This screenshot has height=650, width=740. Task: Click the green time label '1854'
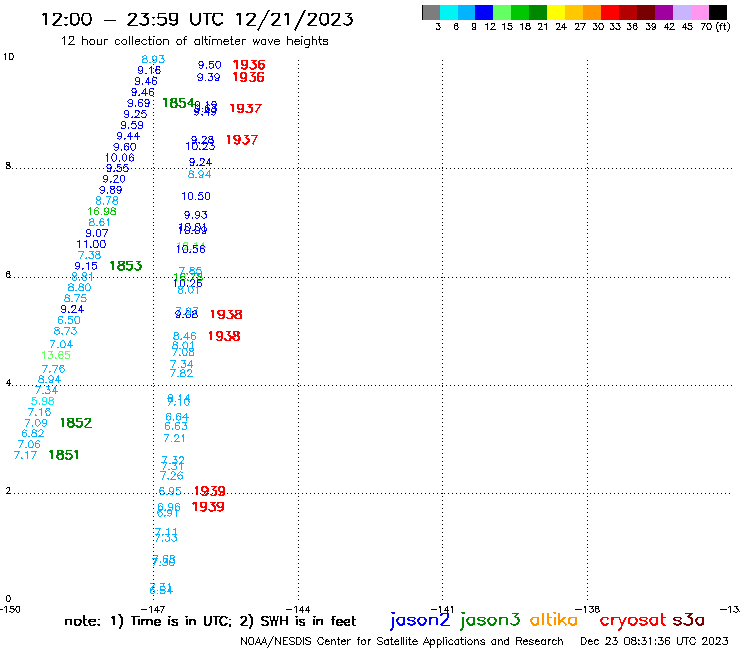[178, 103]
